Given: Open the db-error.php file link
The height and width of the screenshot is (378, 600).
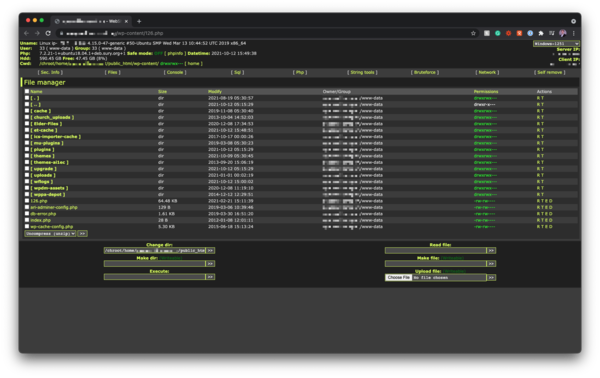Looking at the screenshot, I should click(43, 213).
